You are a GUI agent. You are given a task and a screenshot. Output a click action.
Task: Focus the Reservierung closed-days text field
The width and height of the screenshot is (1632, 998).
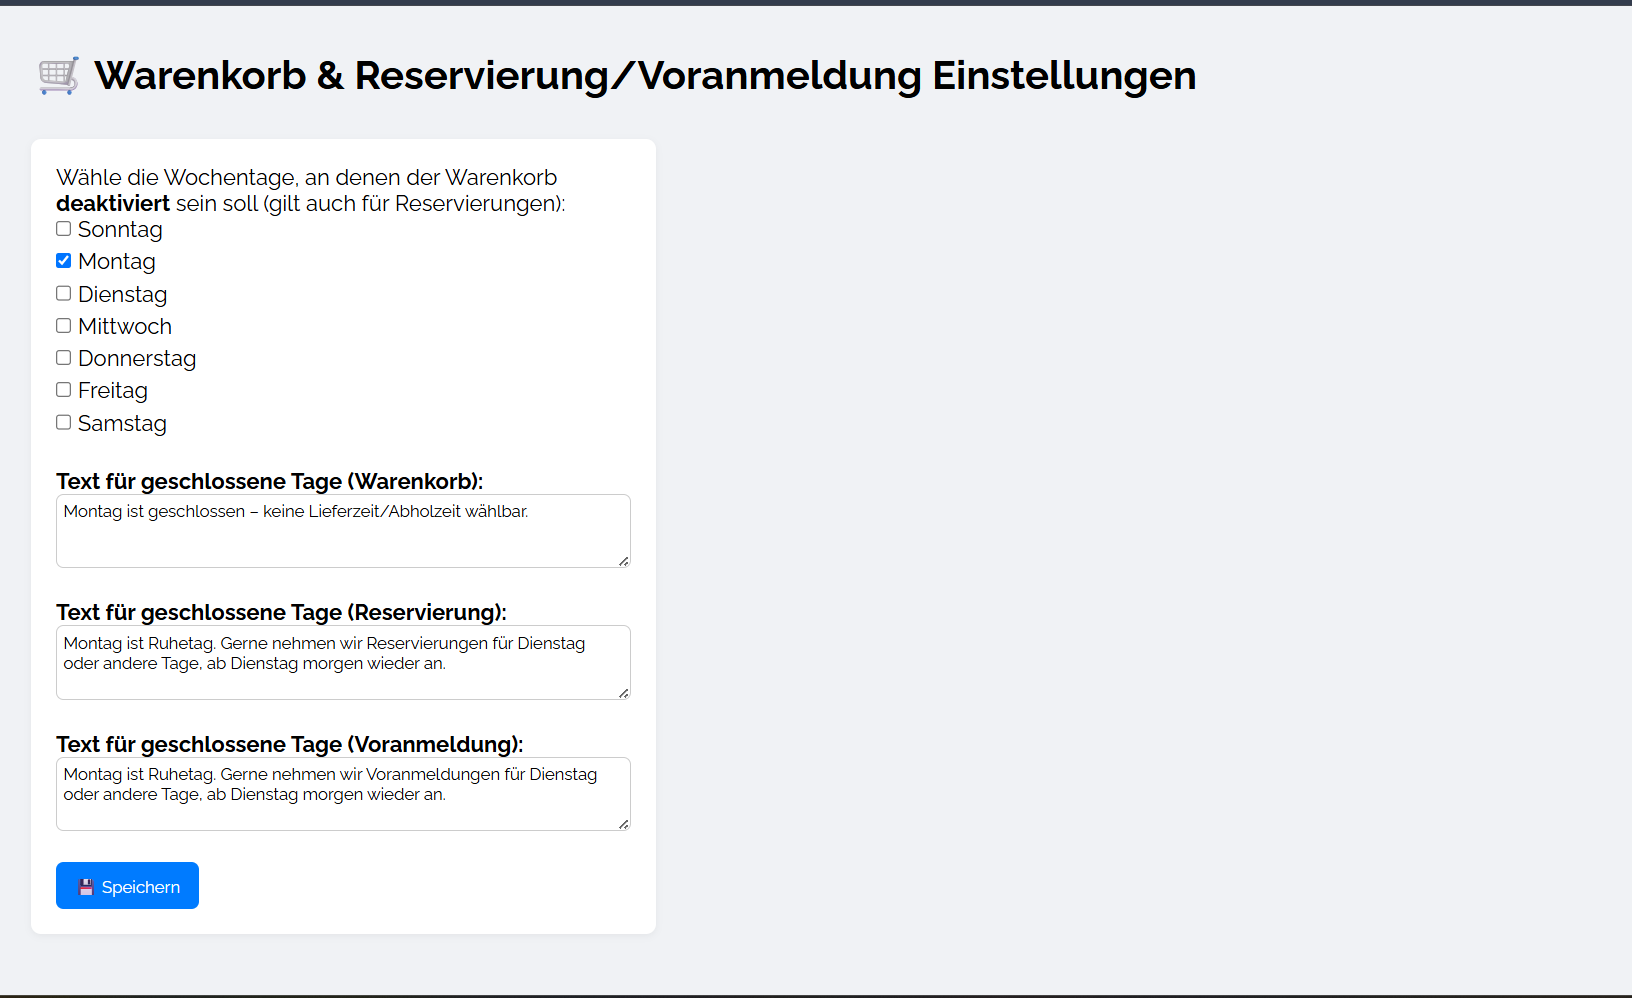pyautogui.click(x=343, y=662)
